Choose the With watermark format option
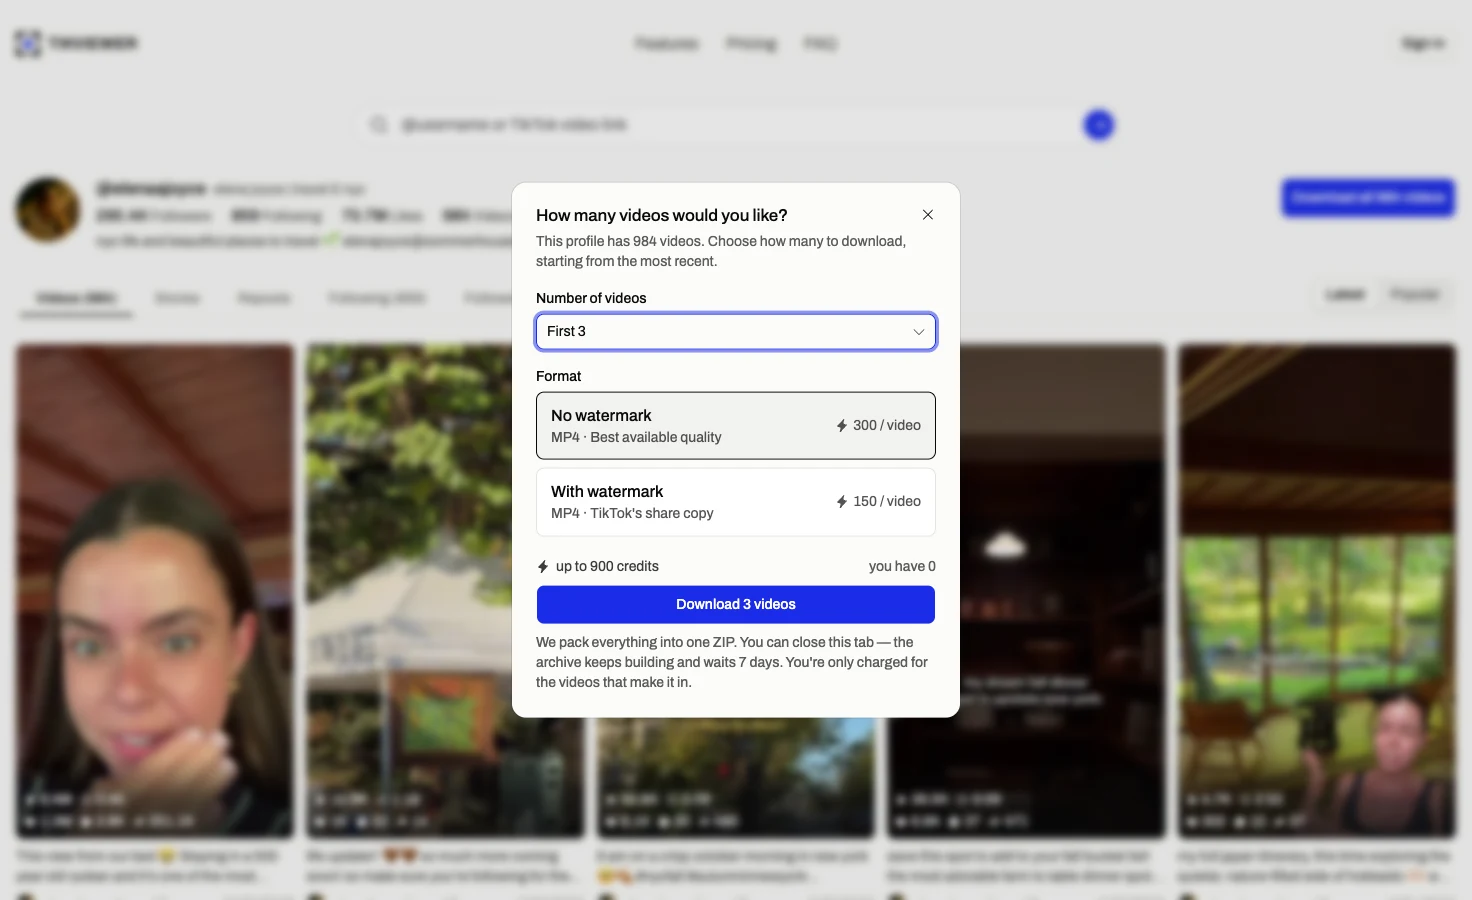The image size is (1472, 900). point(736,502)
